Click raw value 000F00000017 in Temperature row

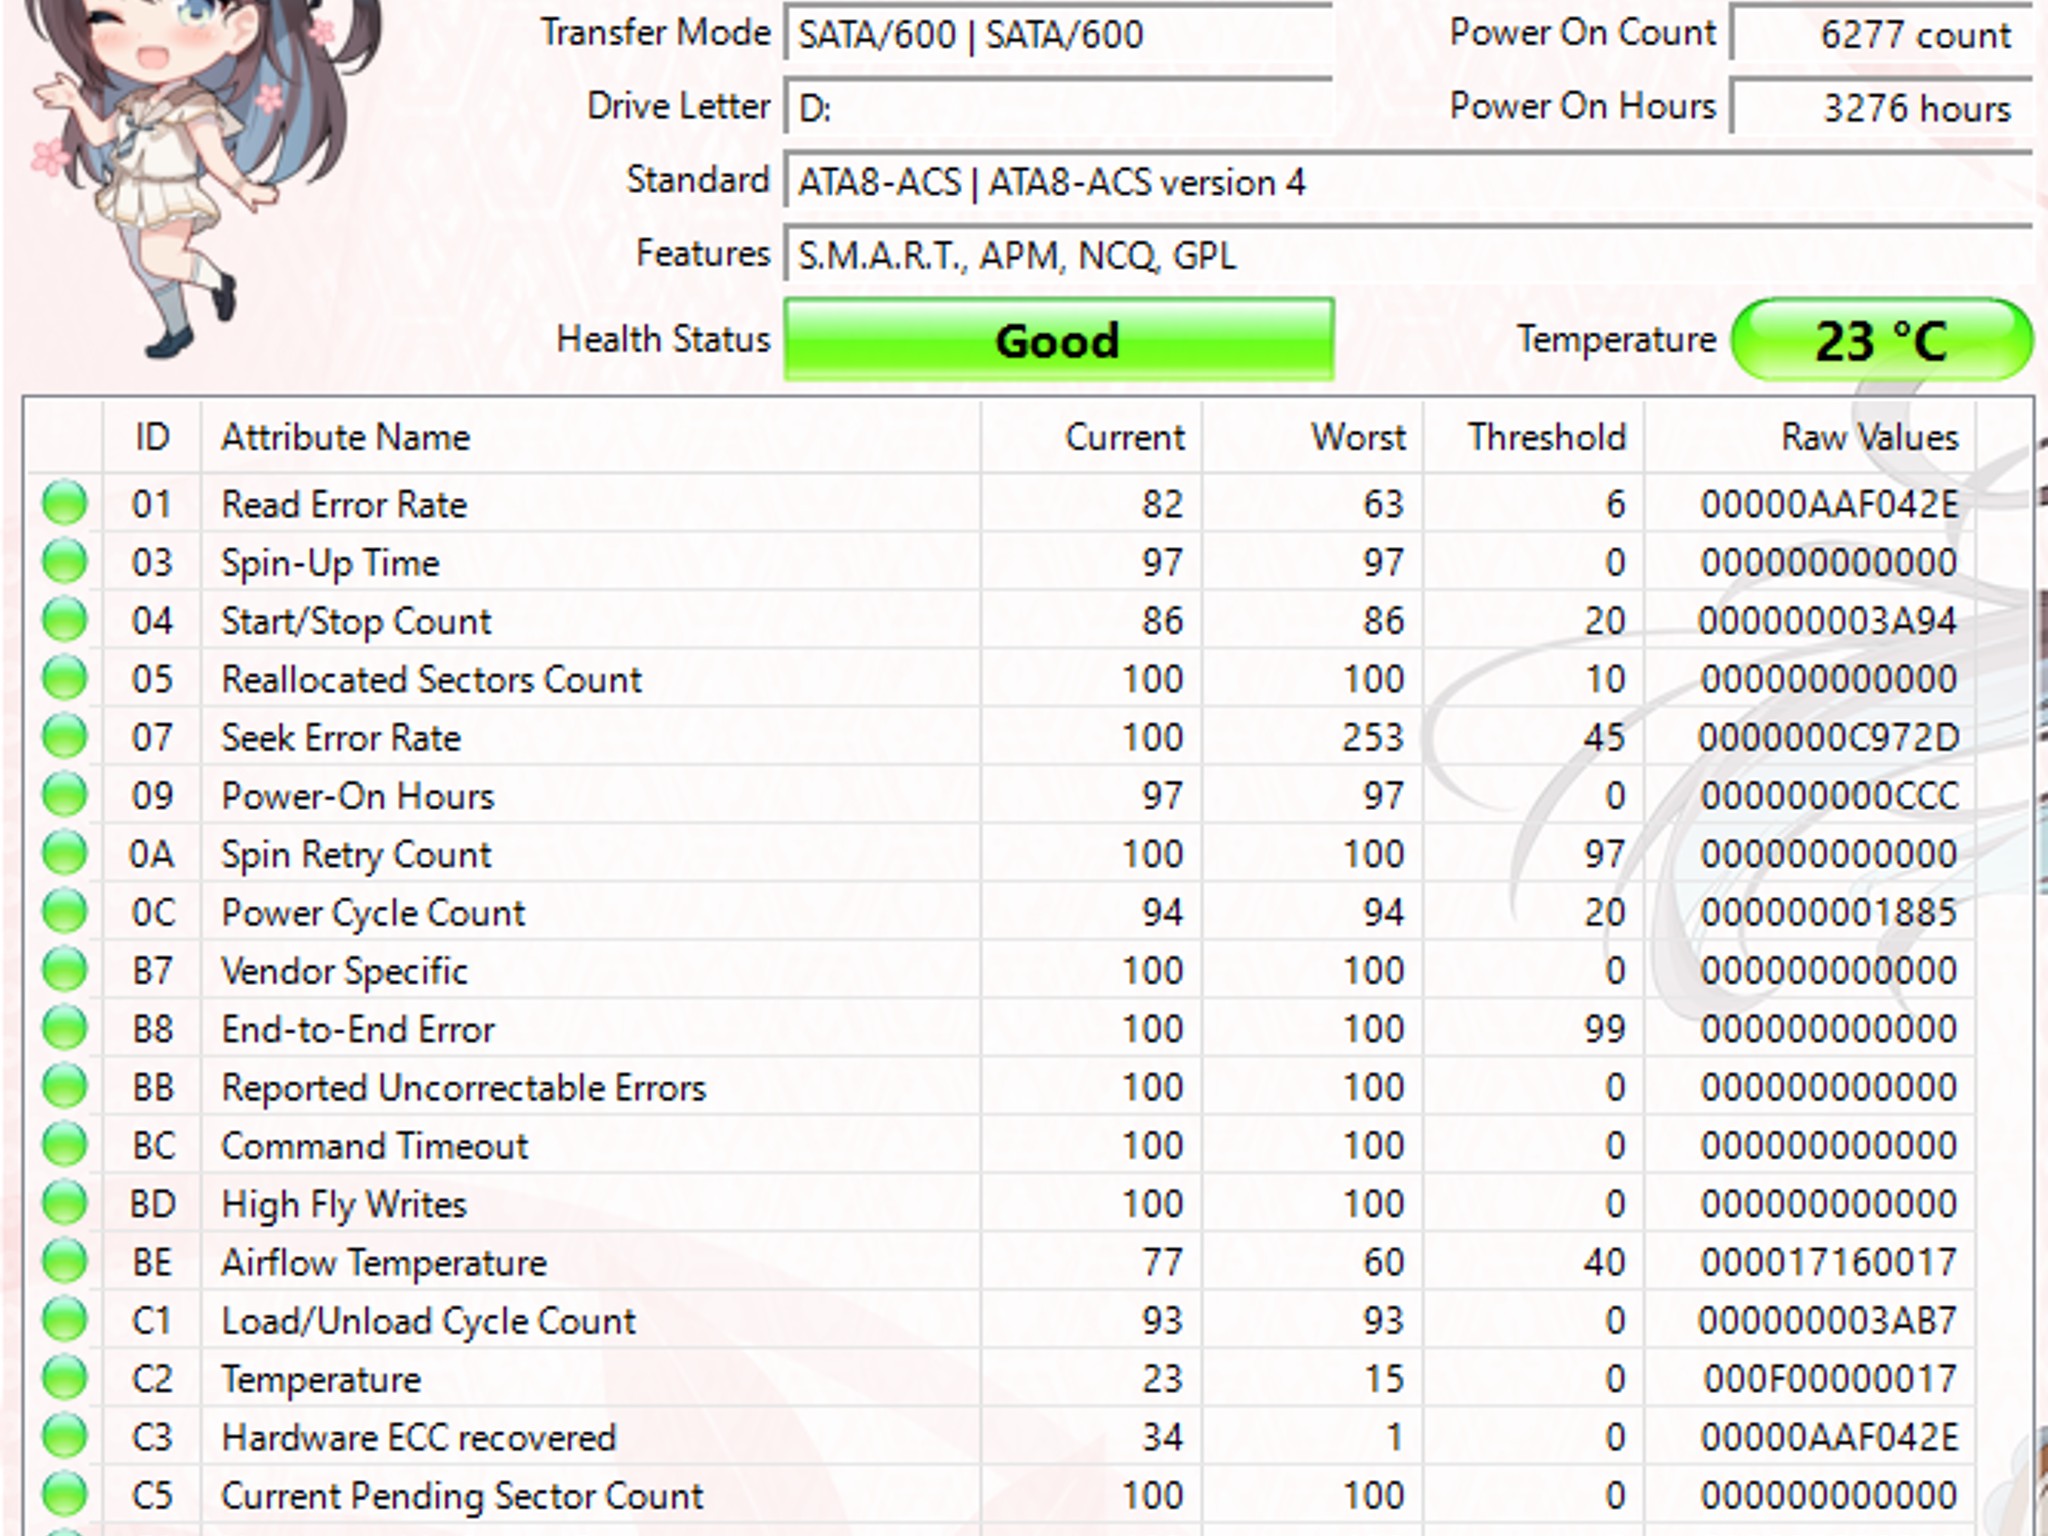click(1830, 1379)
